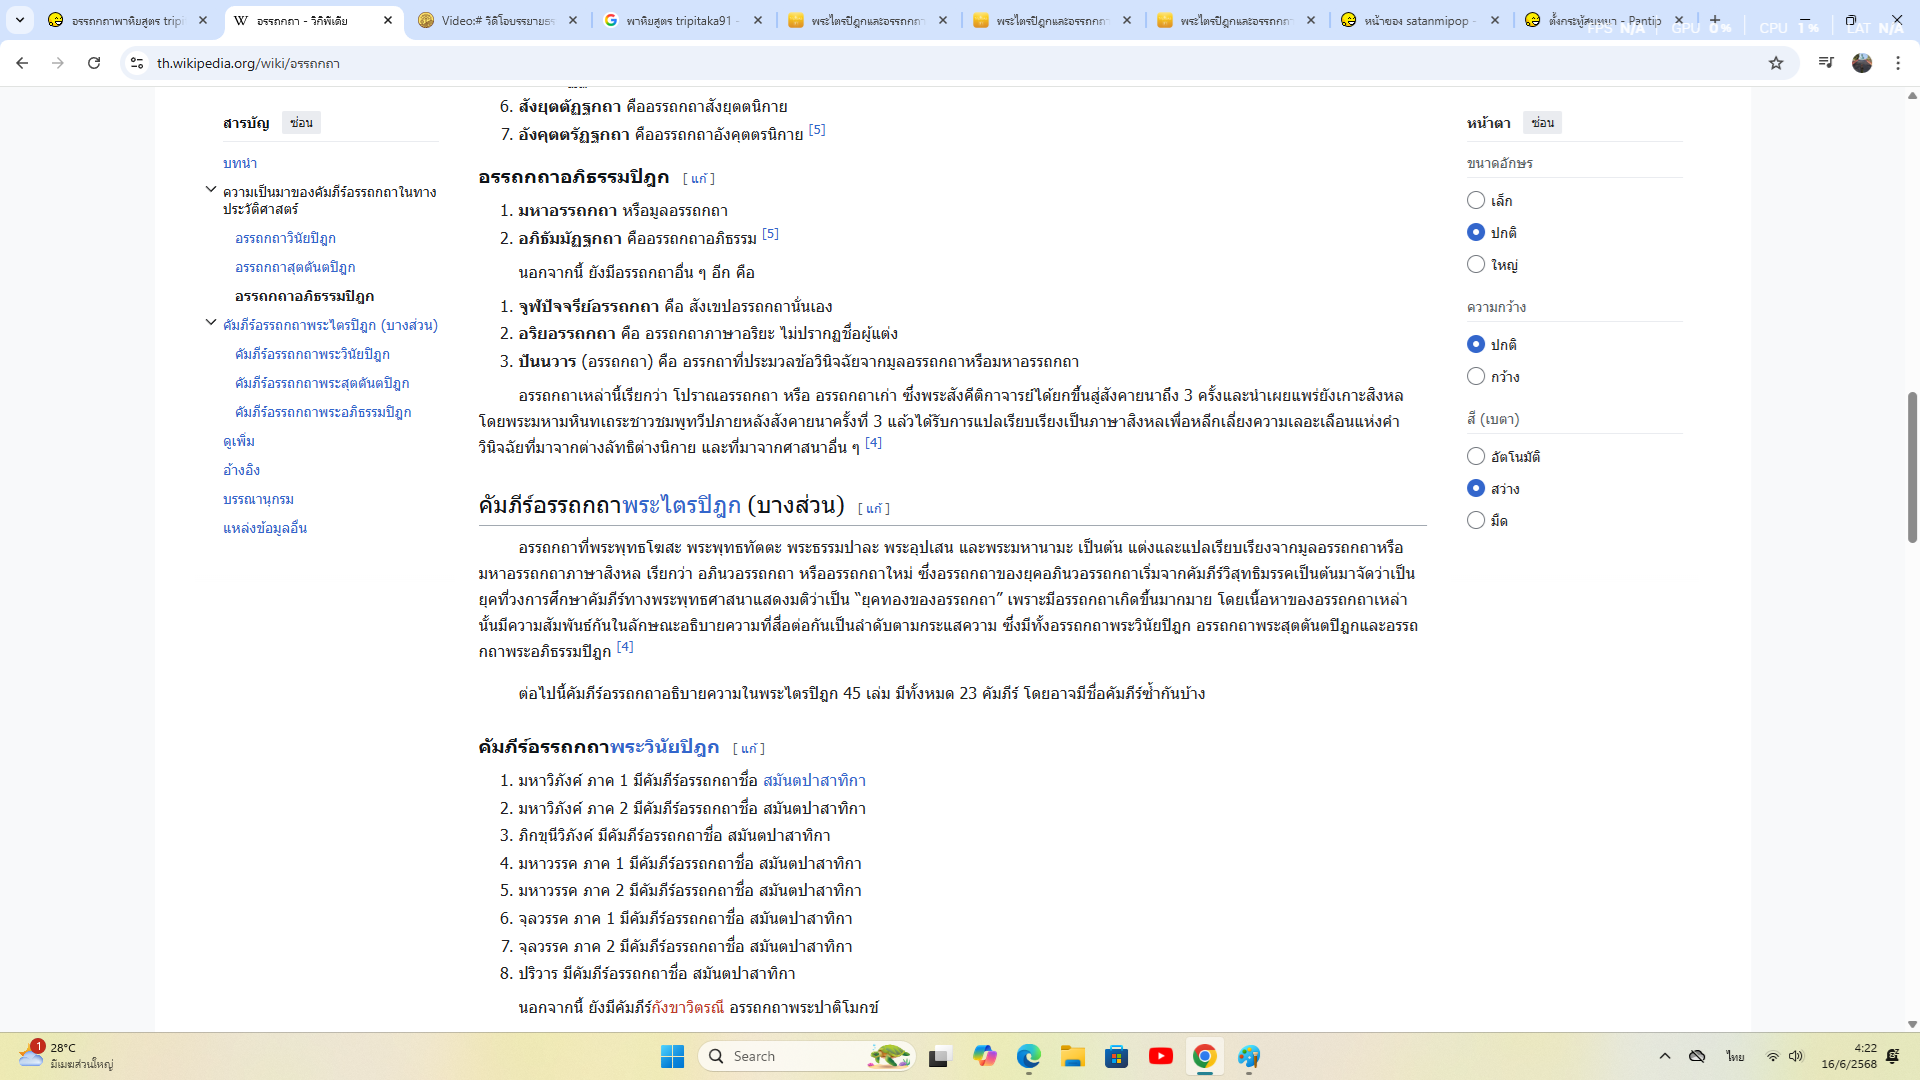Select the มืด dark color option
Screen dimensions: 1920x1080
pyautogui.click(x=1476, y=520)
